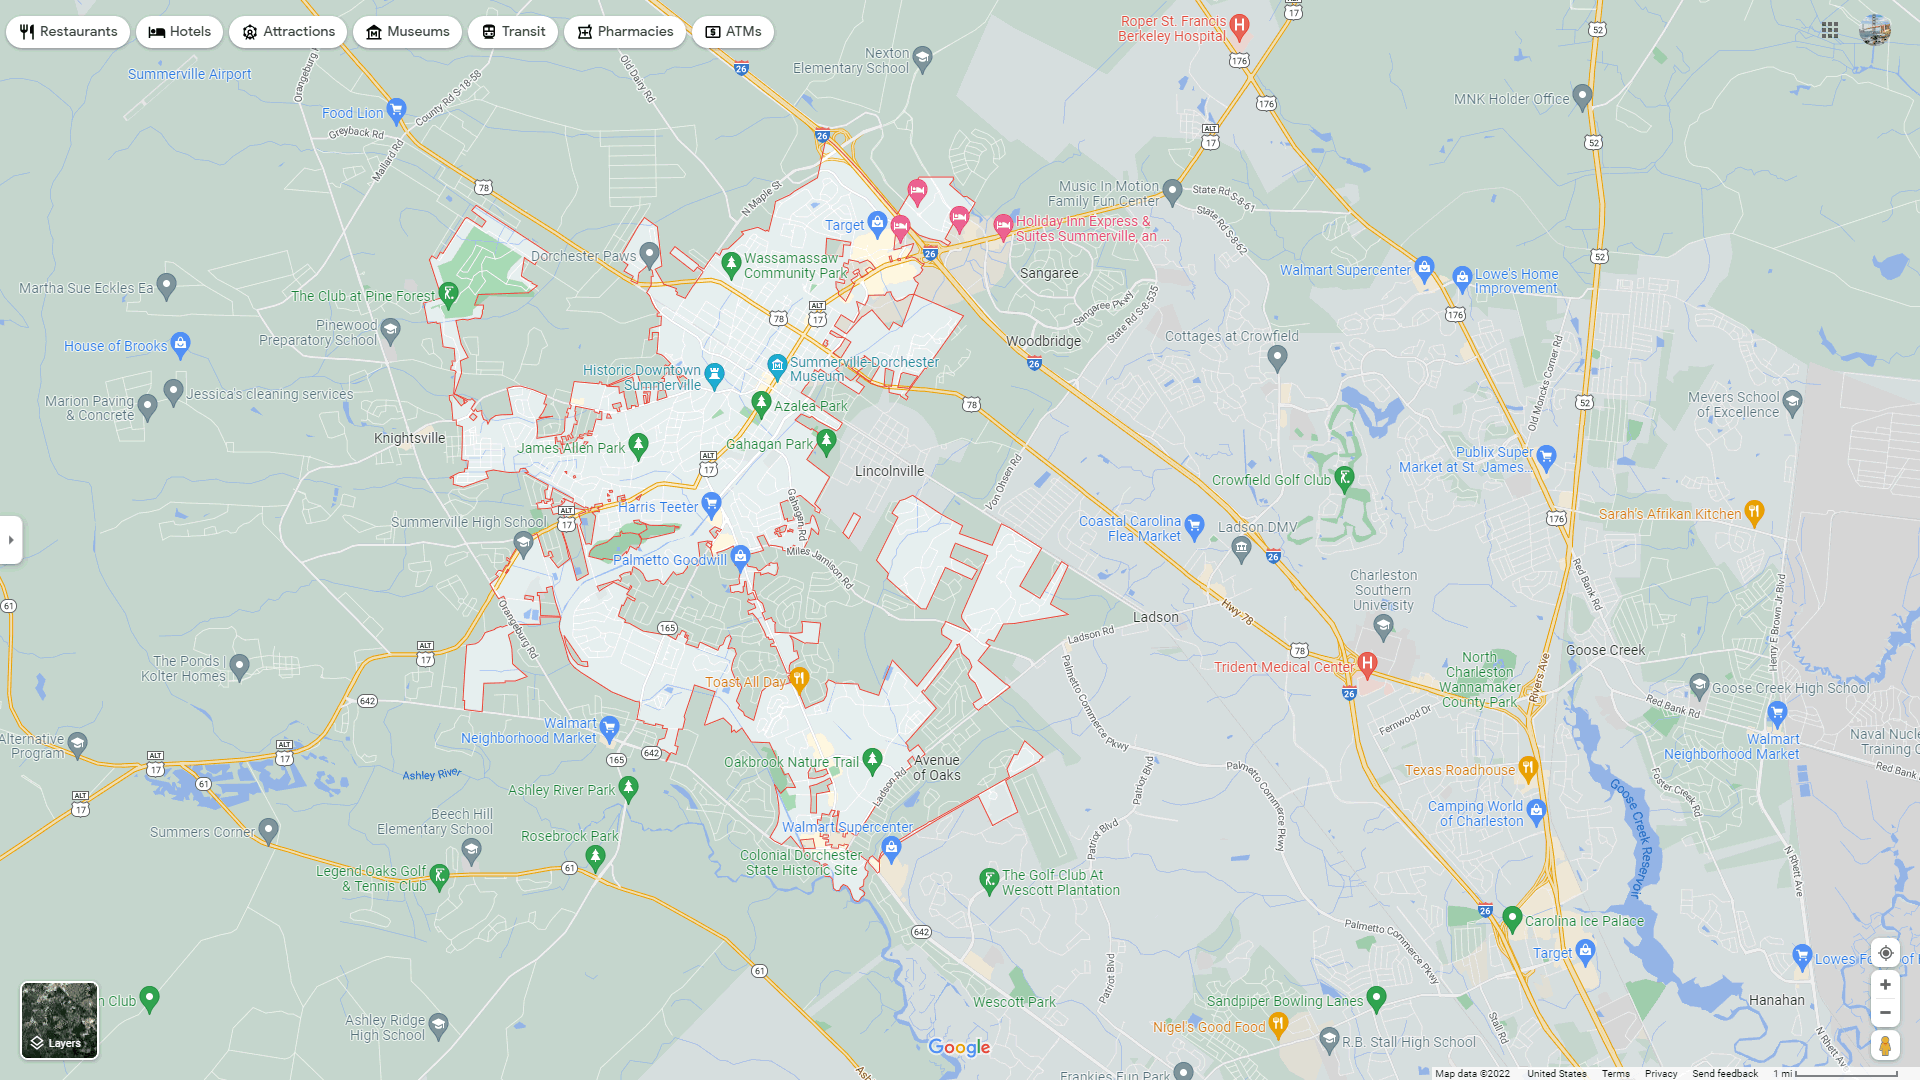The width and height of the screenshot is (1920, 1080).
Task: Select Historic Downtown Summerville marker
Action: click(714, 375)
